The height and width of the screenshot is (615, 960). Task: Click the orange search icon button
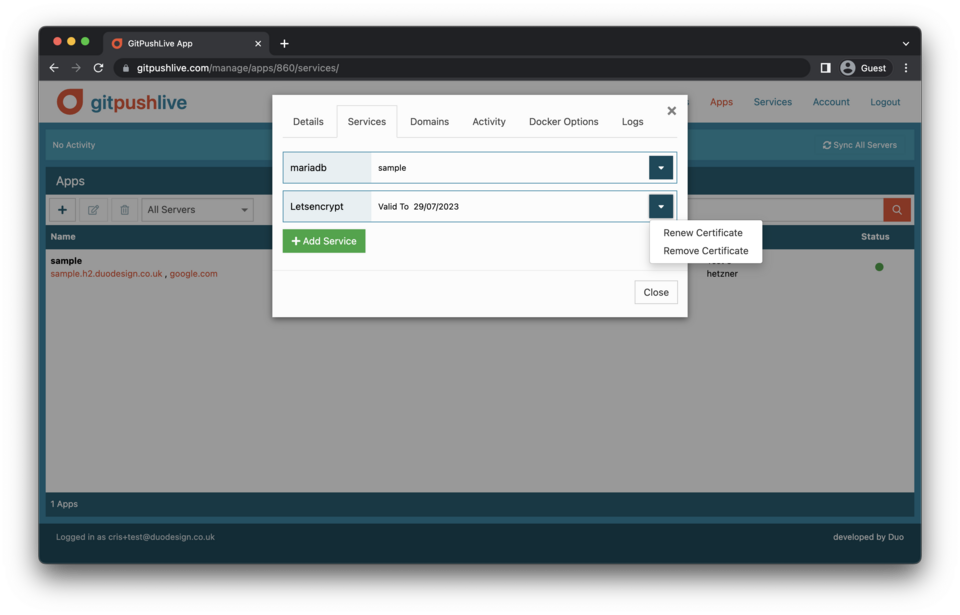(896, 209)
